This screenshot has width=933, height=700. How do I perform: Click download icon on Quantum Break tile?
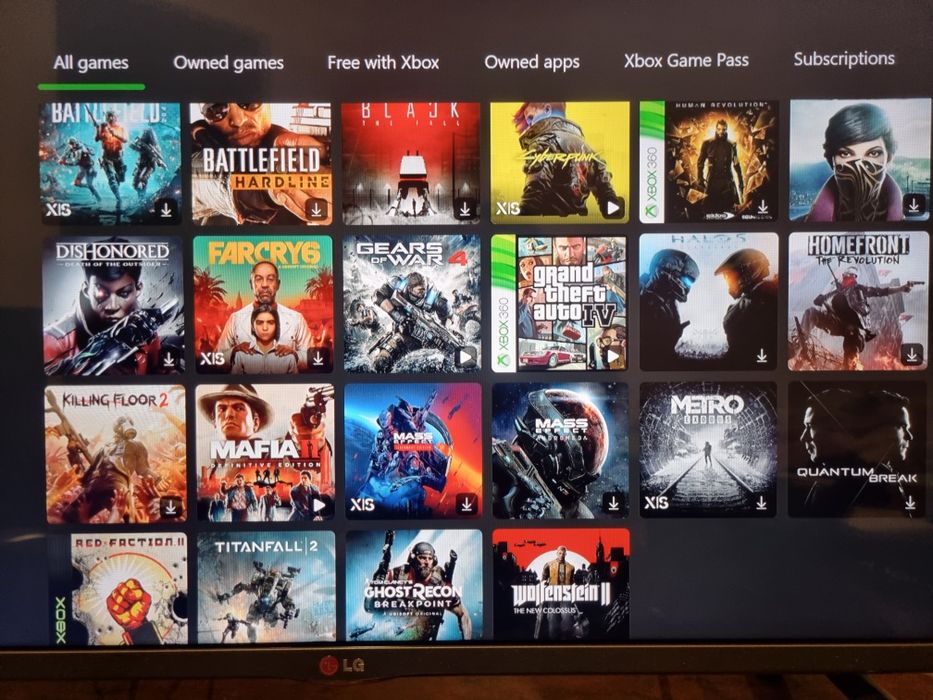[x=910, y=503]
